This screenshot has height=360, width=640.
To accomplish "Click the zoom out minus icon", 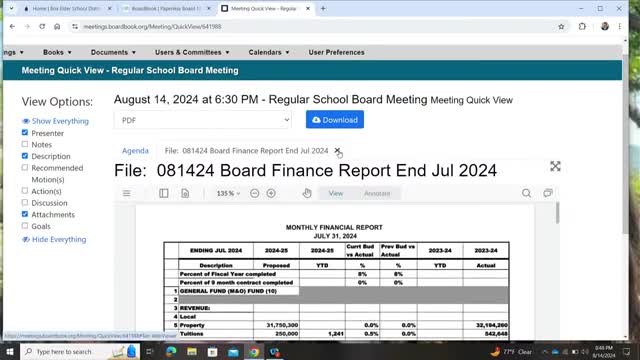I will (254, 193).
